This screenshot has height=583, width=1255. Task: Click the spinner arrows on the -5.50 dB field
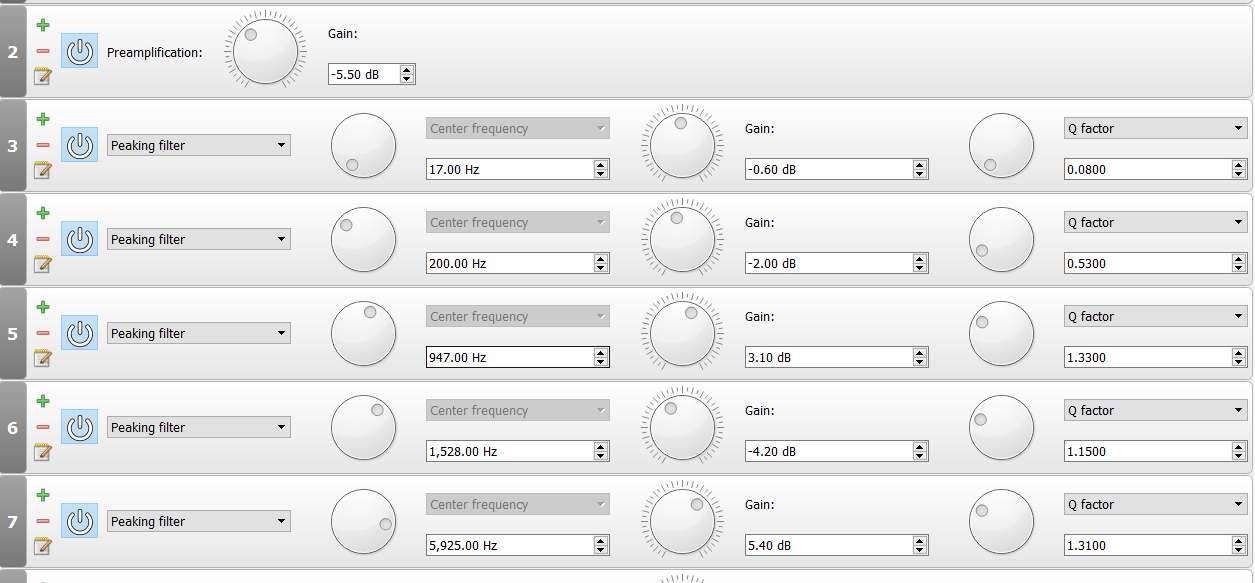pos(406,74)
